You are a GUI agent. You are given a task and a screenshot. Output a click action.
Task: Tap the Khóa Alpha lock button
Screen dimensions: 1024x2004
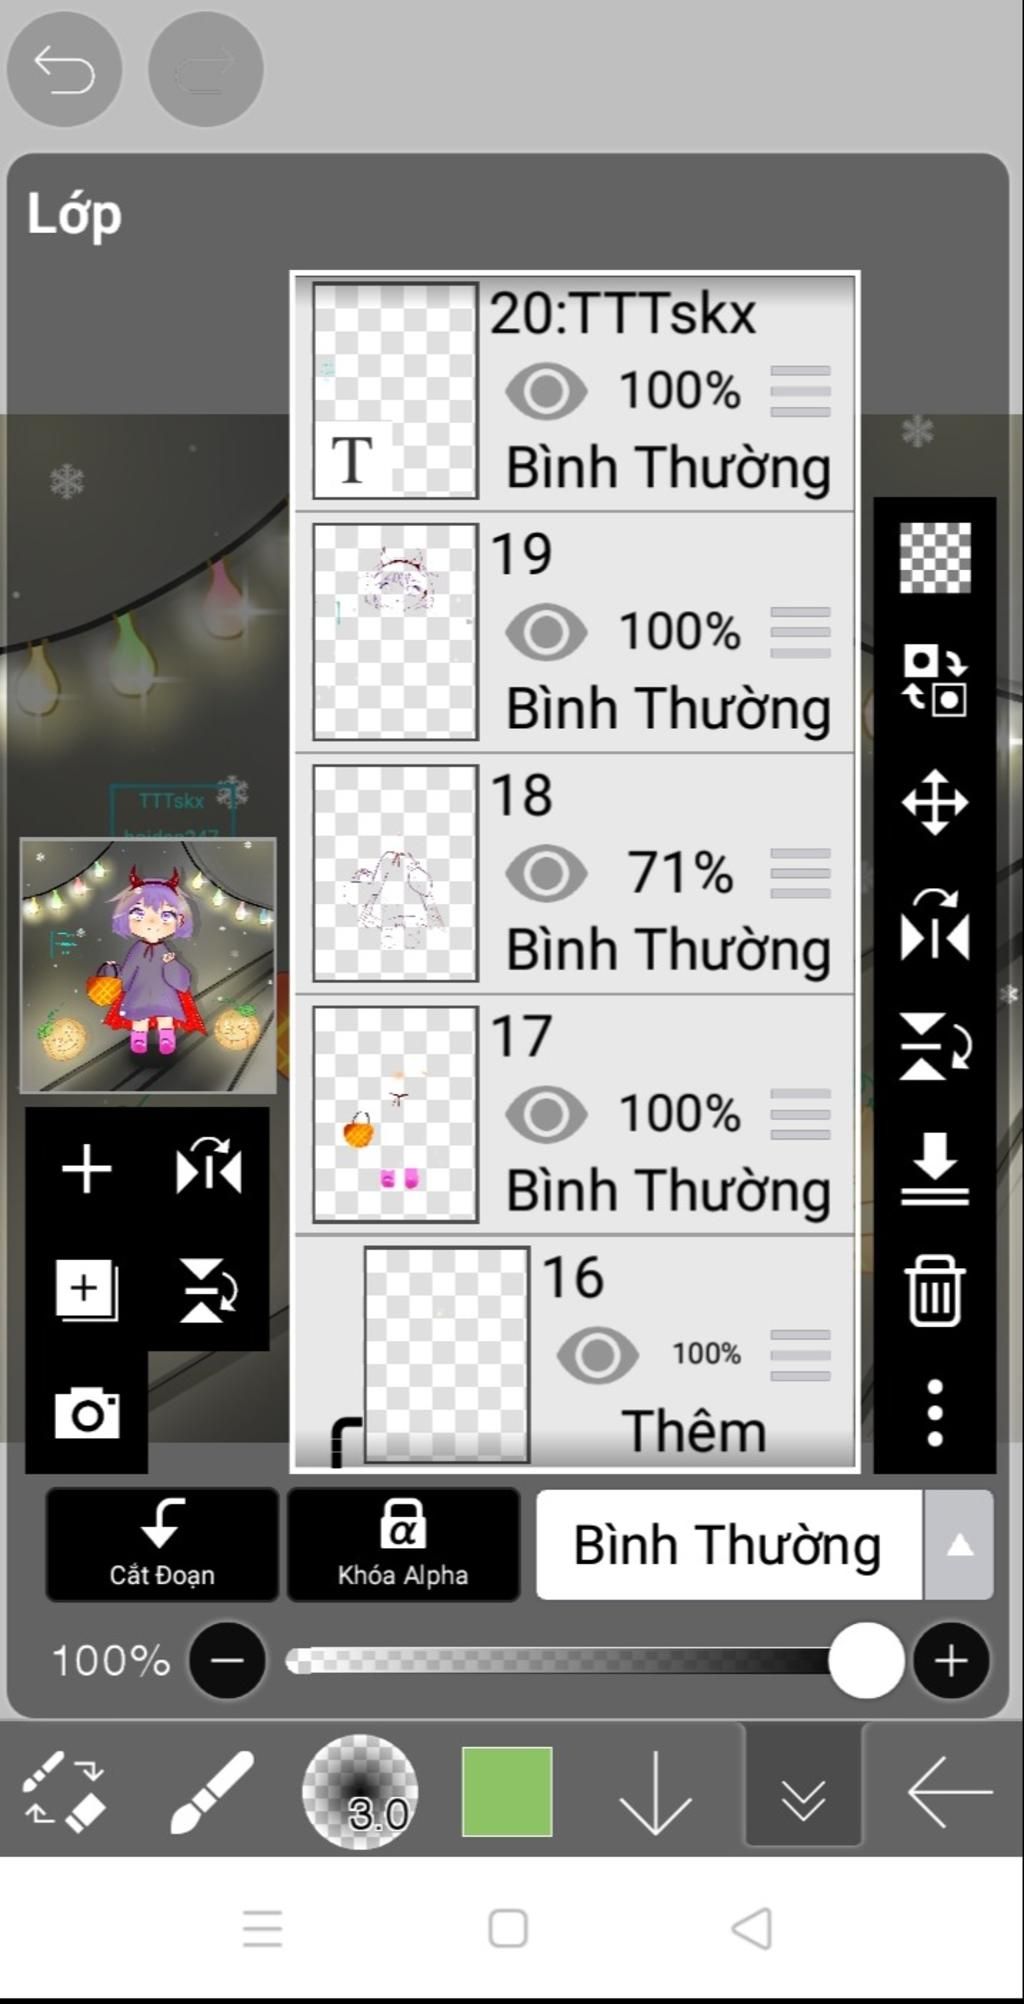pos(403,1545)
